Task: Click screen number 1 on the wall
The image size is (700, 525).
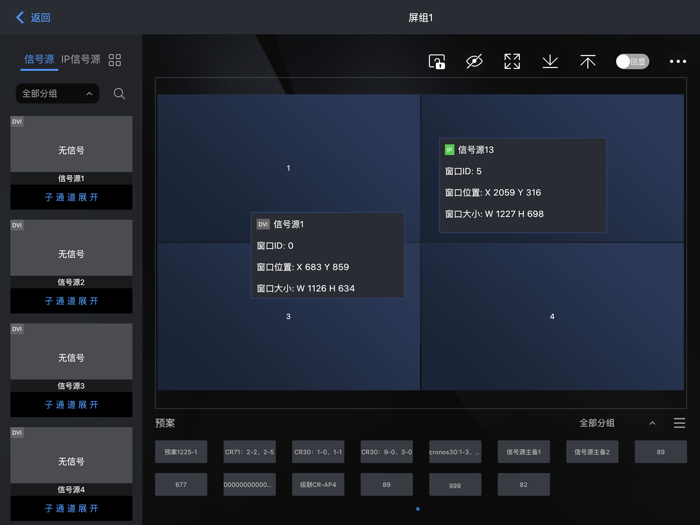Action: pyautogui.click(x=288, y=168)
